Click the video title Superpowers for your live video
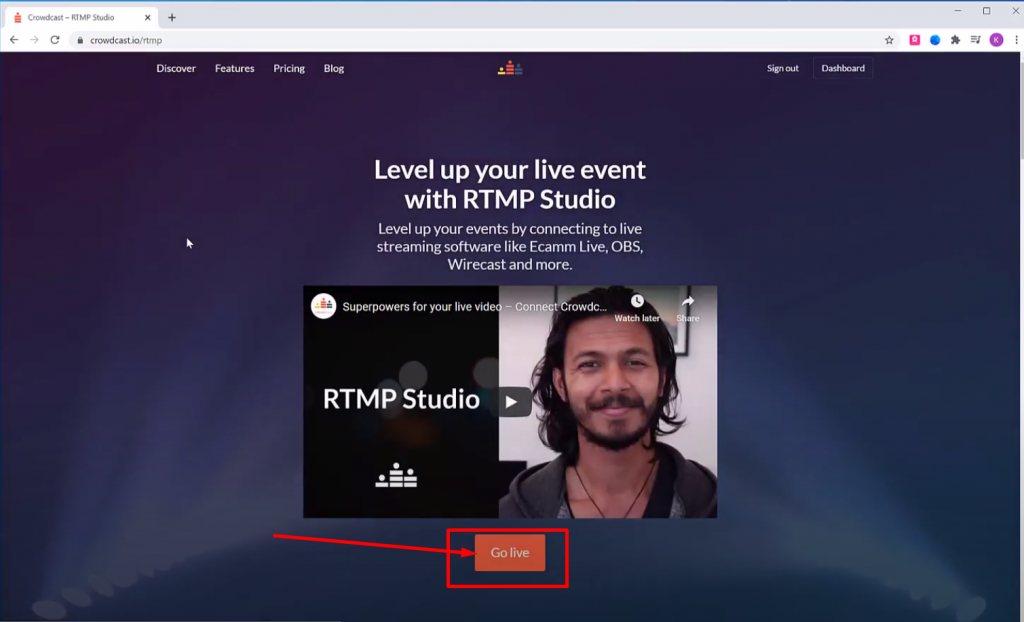The image size is (1024, 622). [x=474, y=306]
